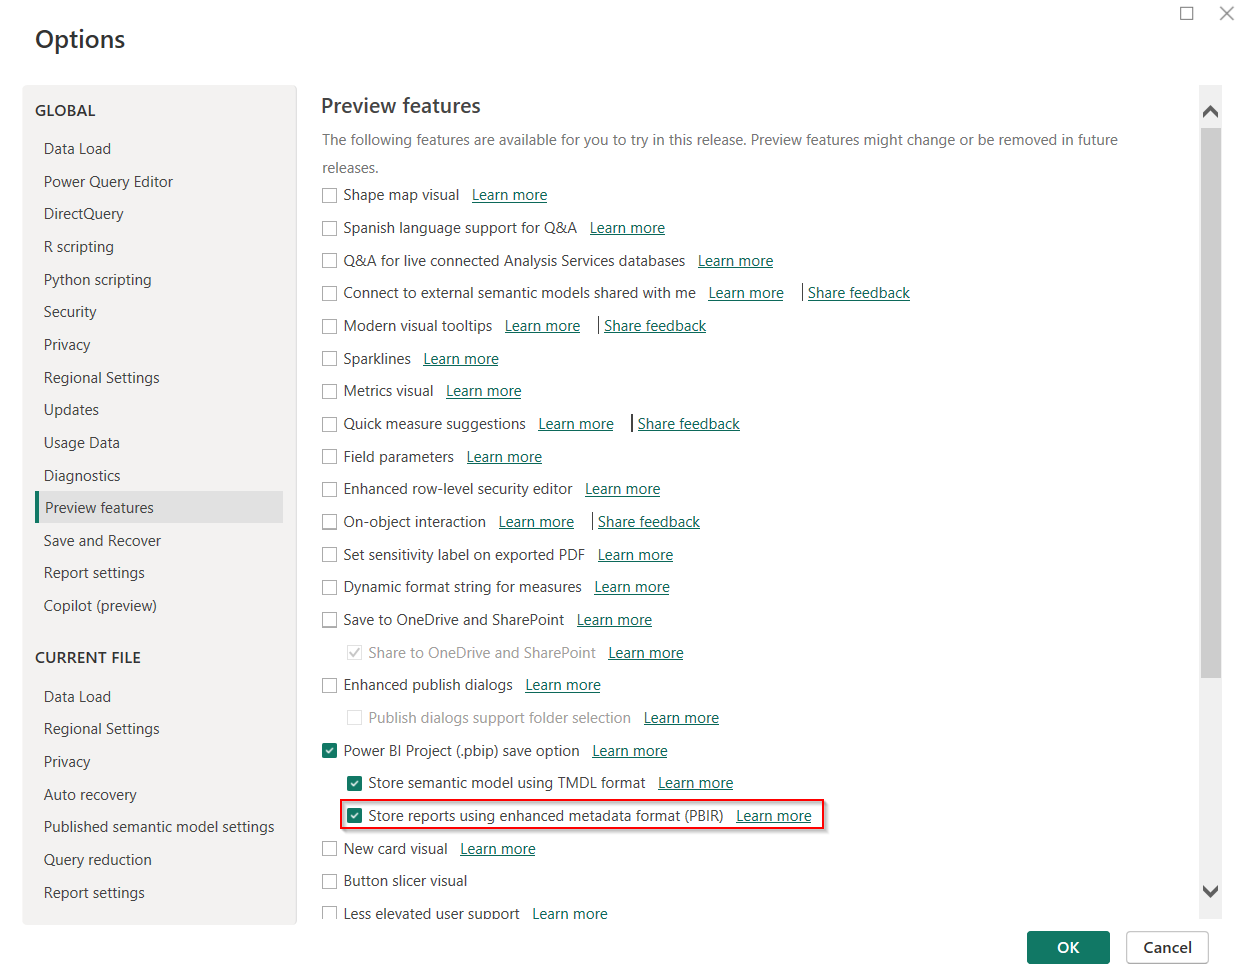Viewport: 1242px width, 977px height.
Task: Enable Q&A for live connected Analysis Services databases
Action: (329, 261)
